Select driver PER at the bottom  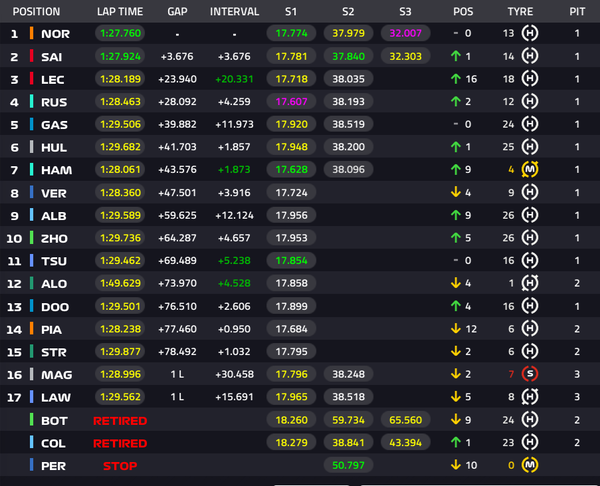click(x=54, y=466)
